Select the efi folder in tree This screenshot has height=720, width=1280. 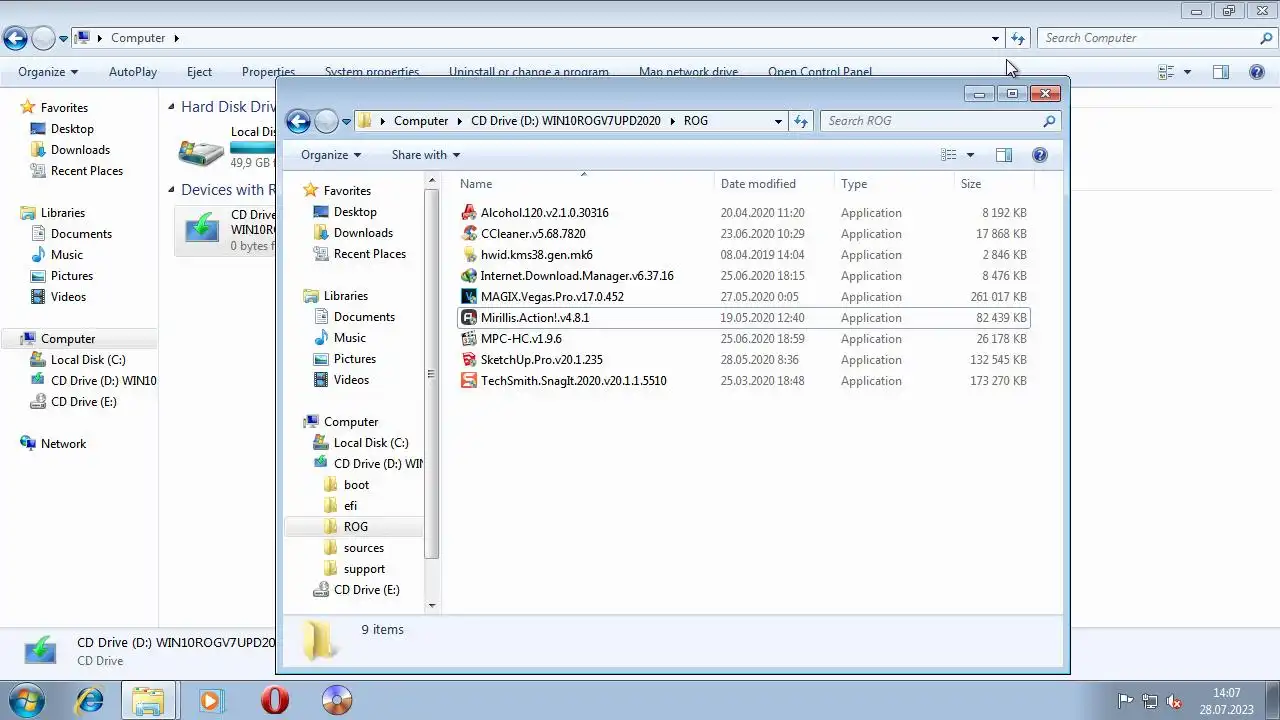(x=350, y=506)
